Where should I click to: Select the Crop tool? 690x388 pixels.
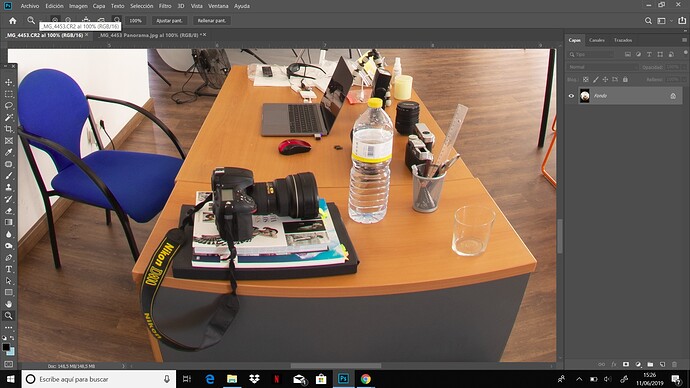8,129
